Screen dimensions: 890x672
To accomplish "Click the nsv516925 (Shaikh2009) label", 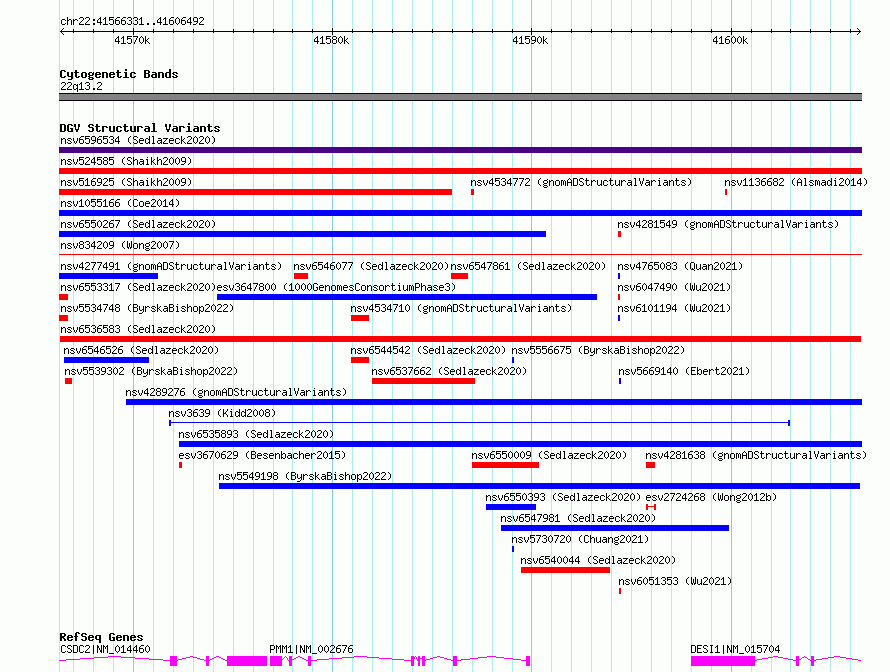I will pos(126,182).
